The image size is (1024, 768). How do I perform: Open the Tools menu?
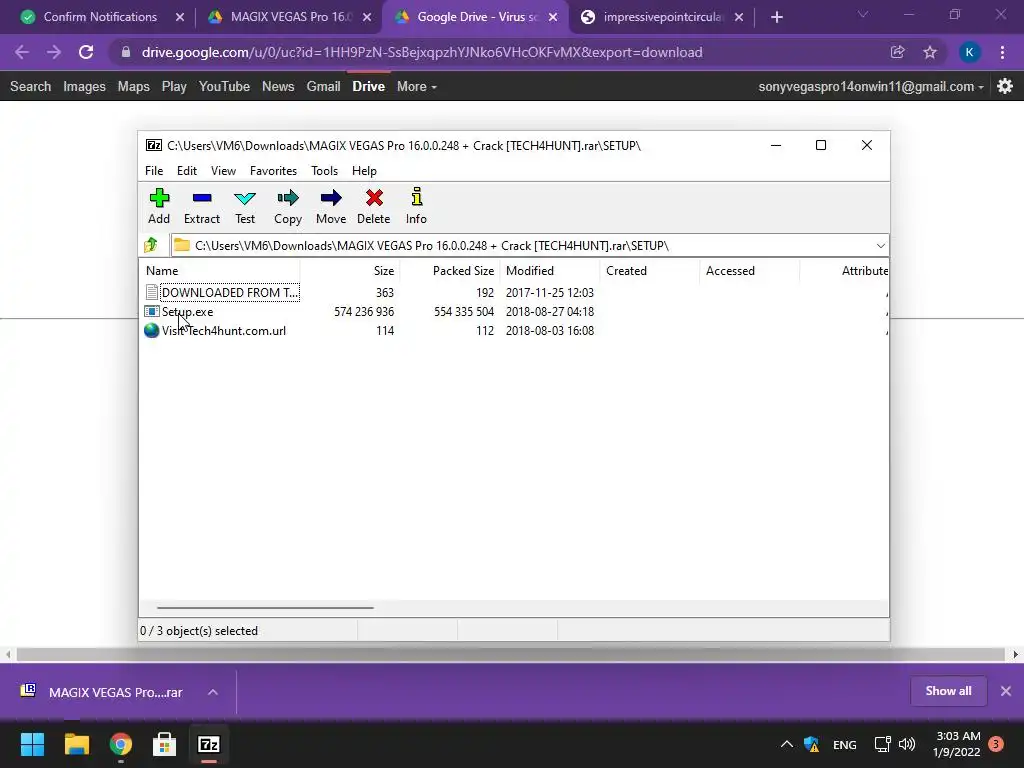pos(325,170)
